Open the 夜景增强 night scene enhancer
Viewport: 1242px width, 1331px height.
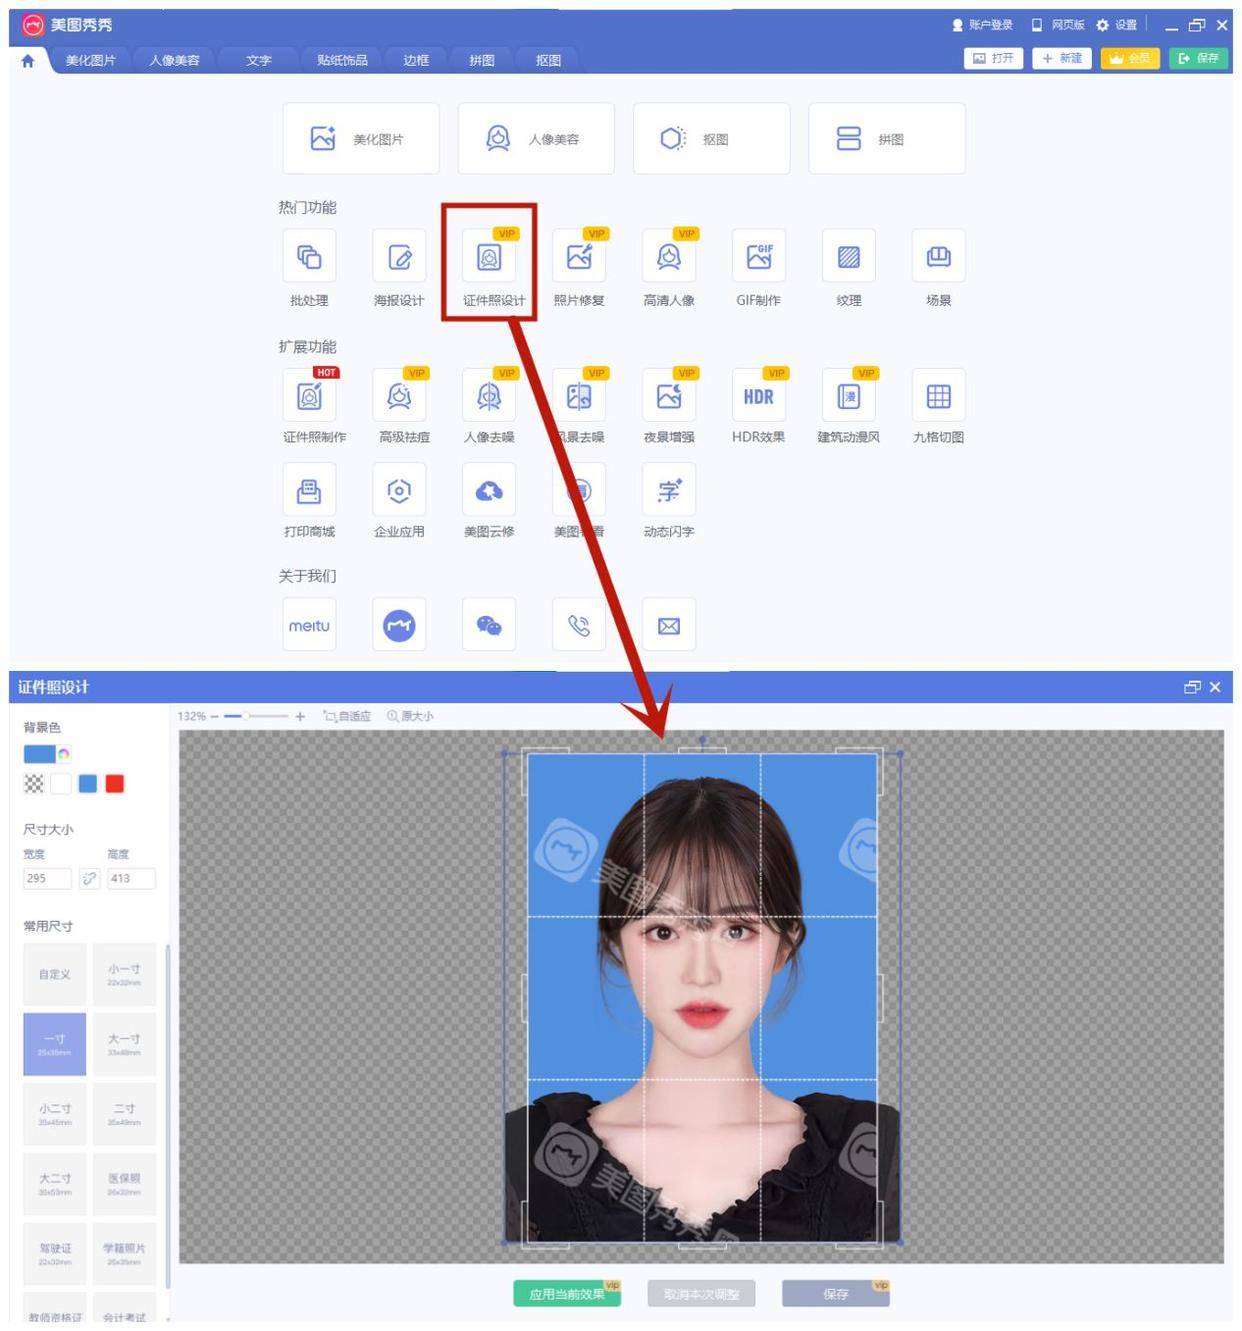click(x=669, y=396)
